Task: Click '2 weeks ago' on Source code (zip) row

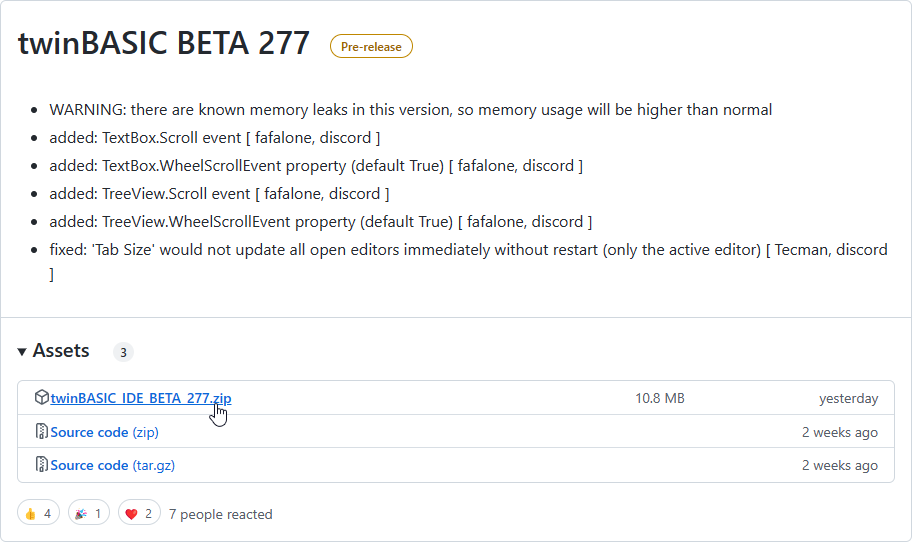Action: 839,432
